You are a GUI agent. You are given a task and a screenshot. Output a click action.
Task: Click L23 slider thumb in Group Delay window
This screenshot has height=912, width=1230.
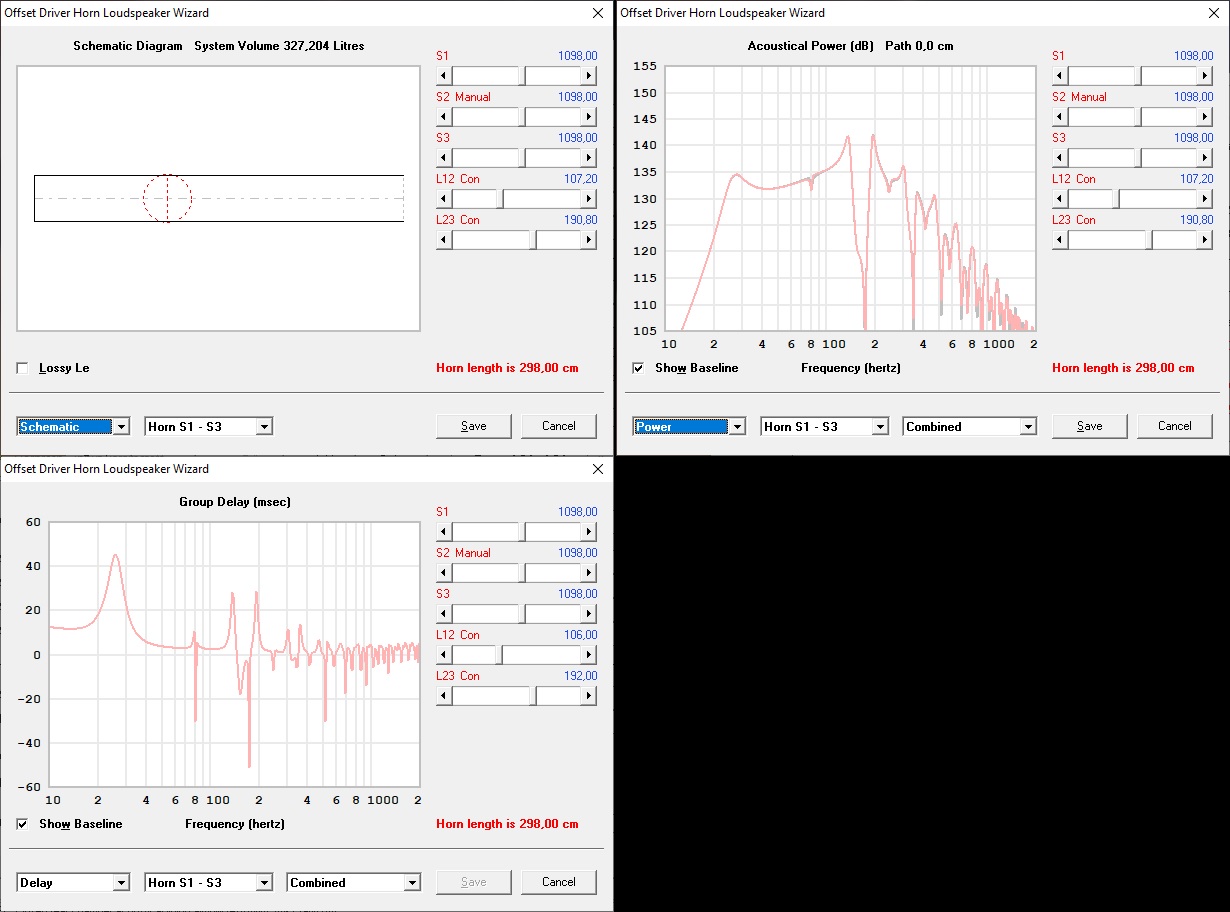[x=533, y=696]
